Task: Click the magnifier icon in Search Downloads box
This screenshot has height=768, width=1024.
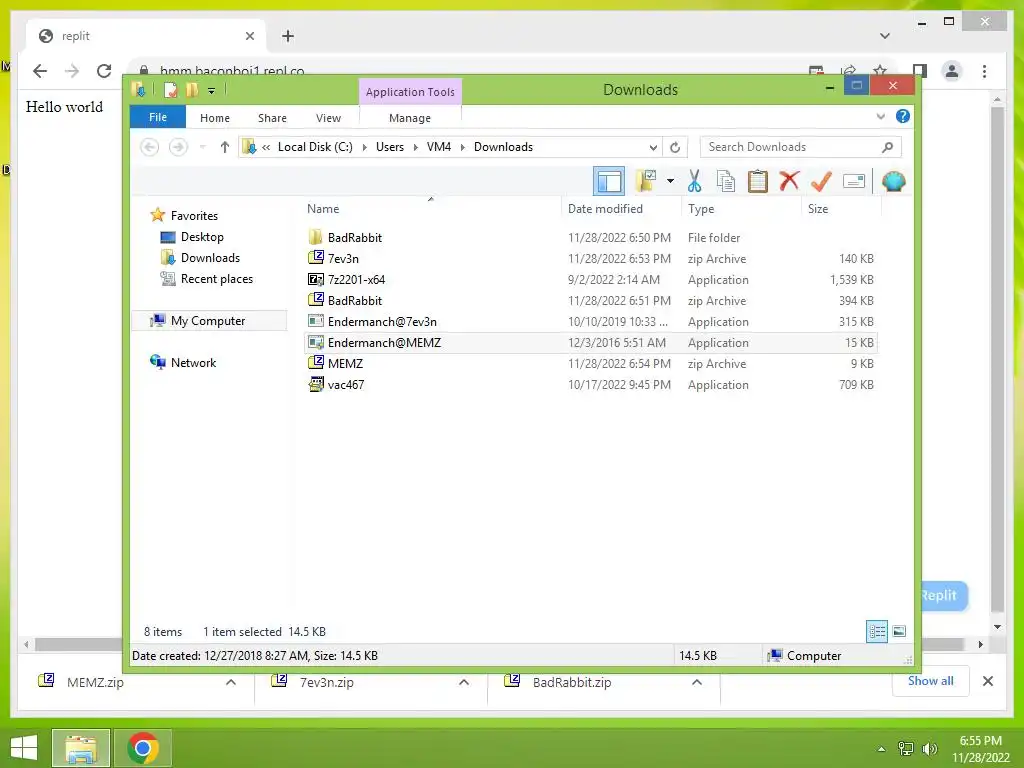Action: [887, 147]
